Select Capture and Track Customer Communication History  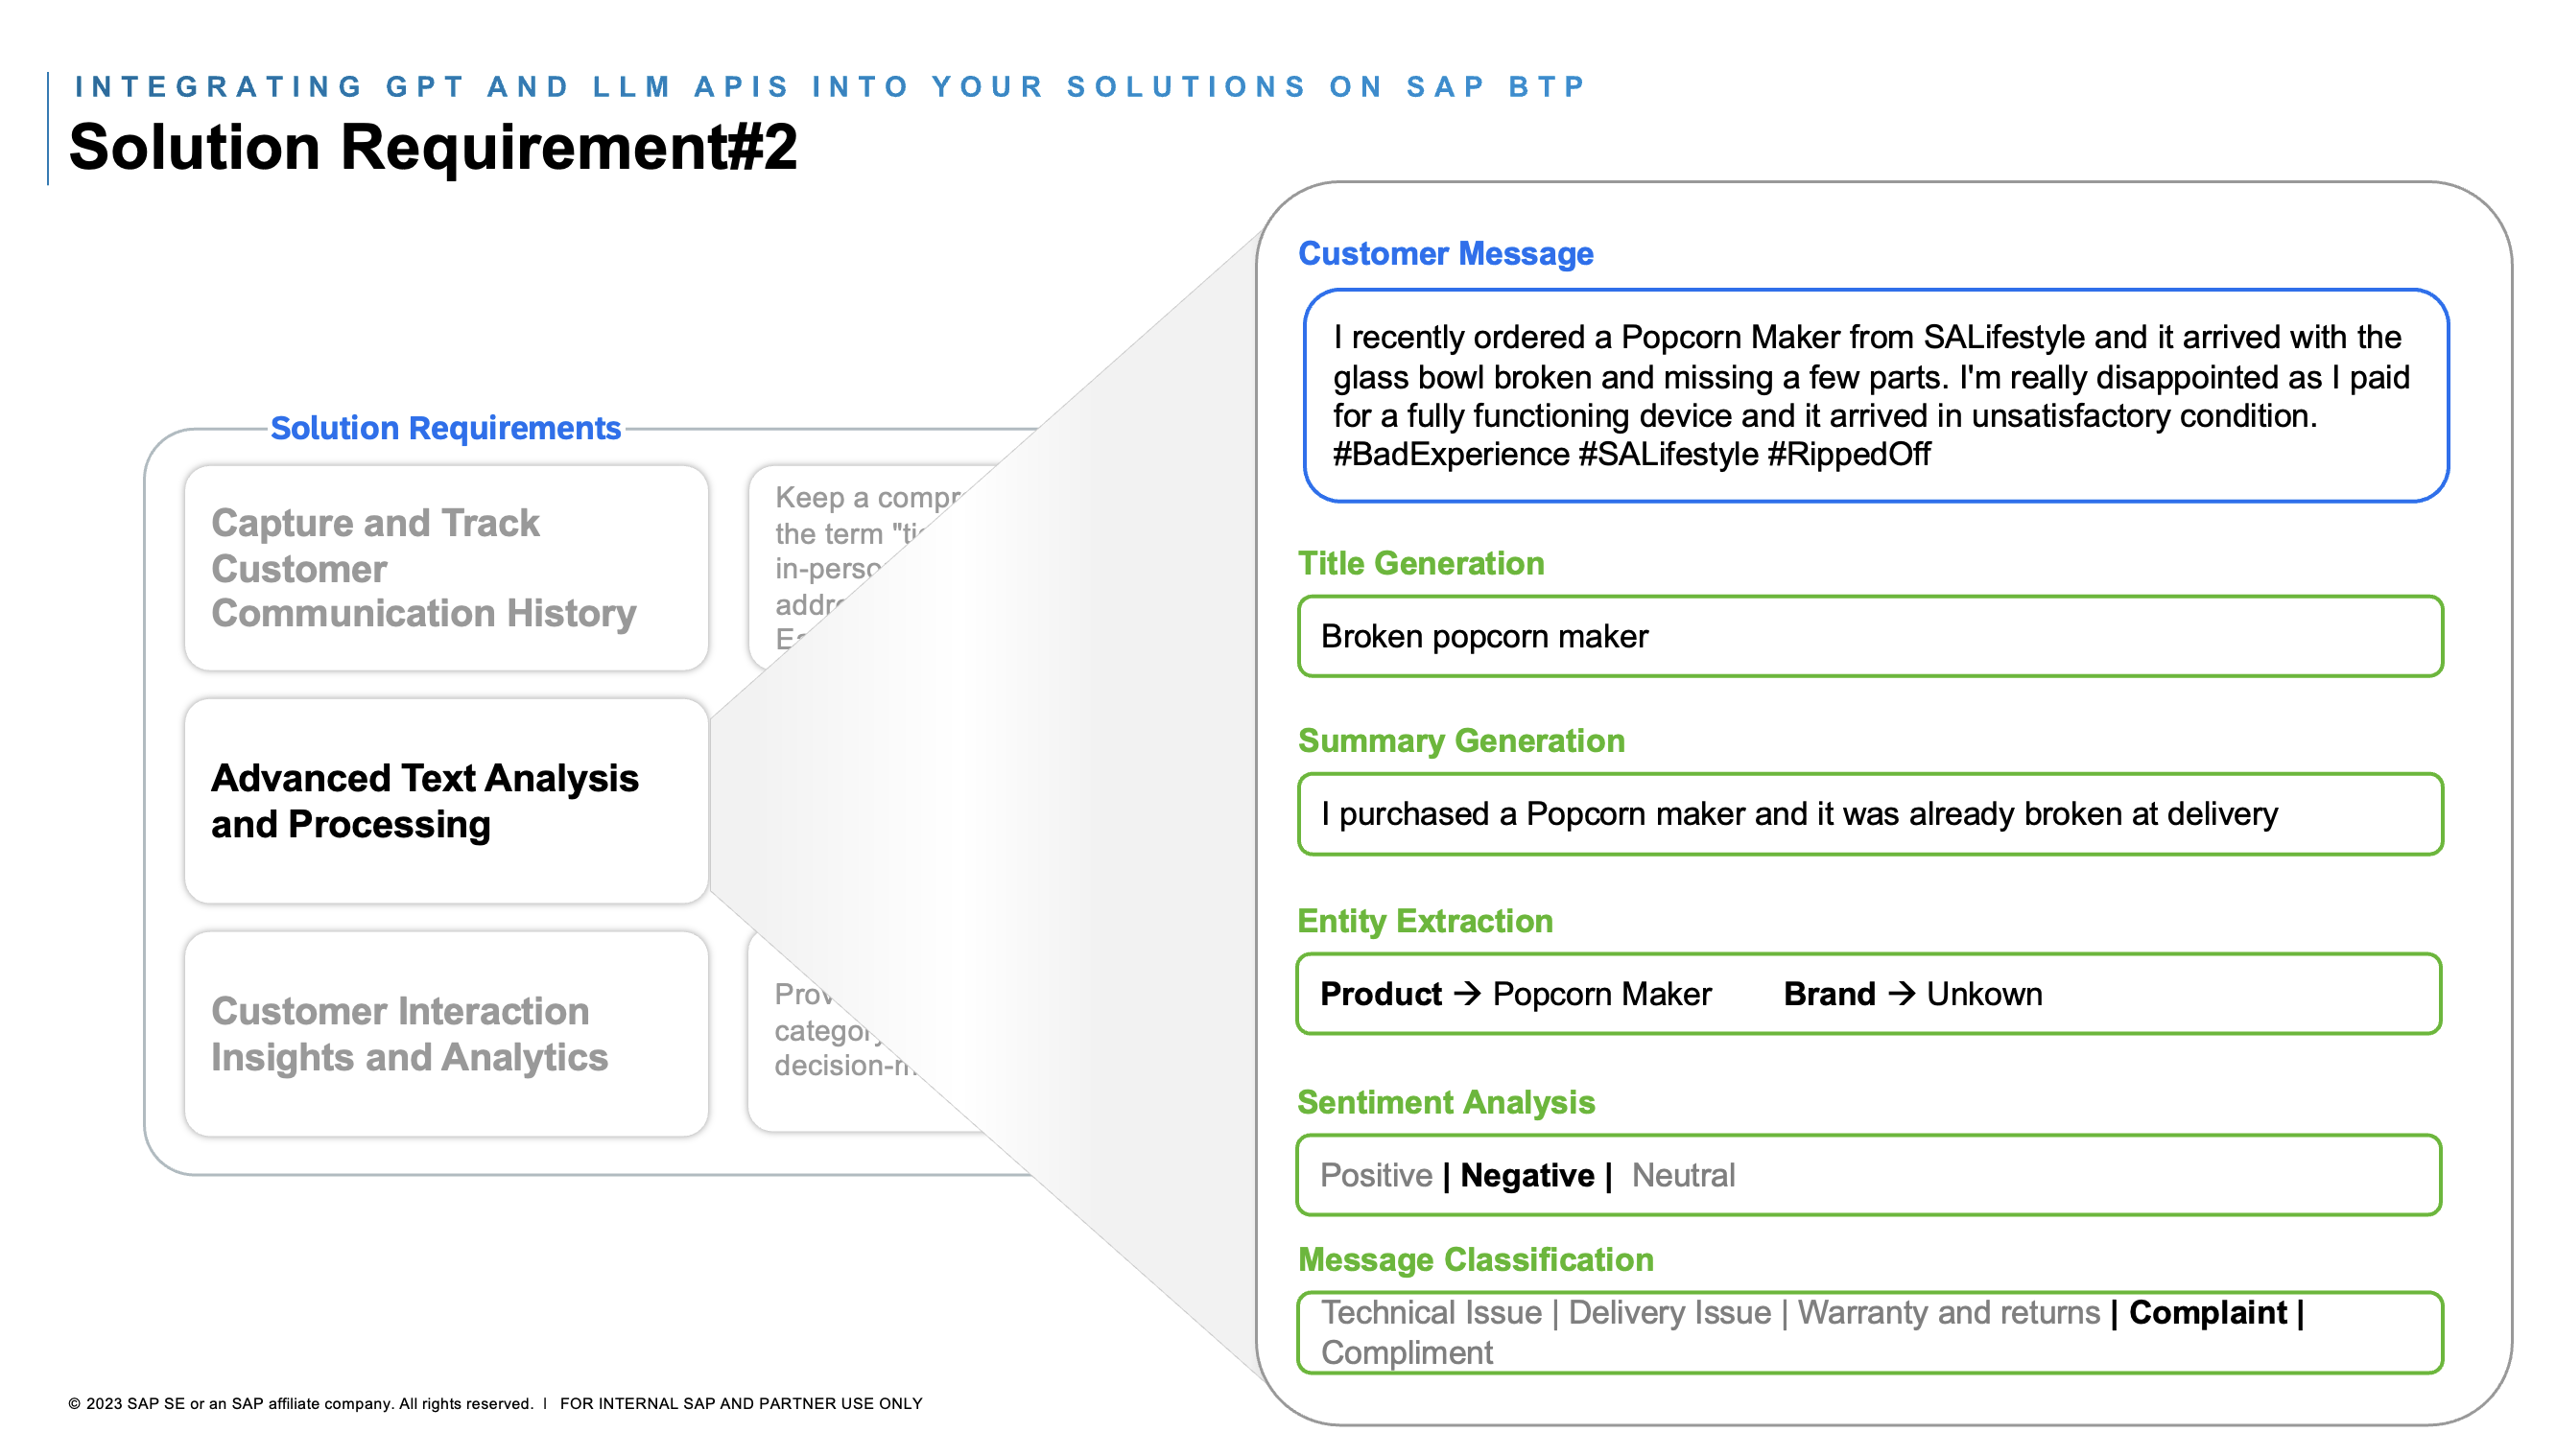click(446, 568)
